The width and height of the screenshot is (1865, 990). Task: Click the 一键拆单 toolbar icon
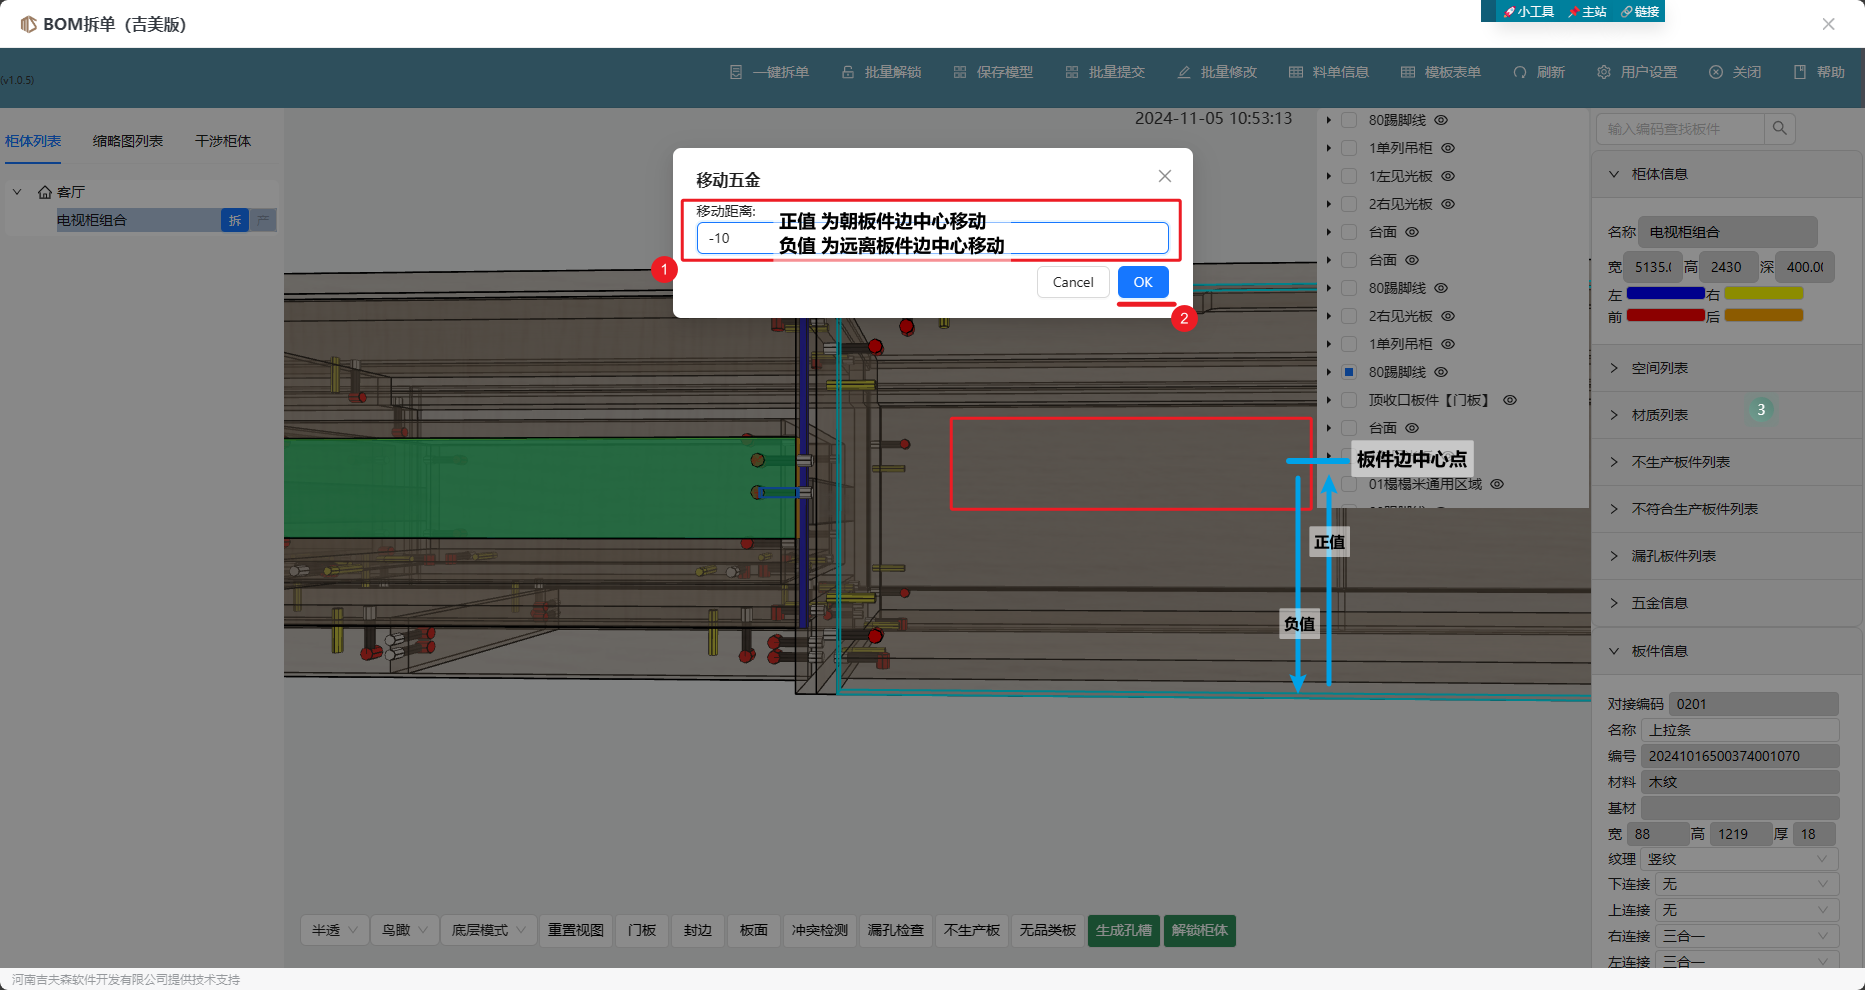click(736, 72)
